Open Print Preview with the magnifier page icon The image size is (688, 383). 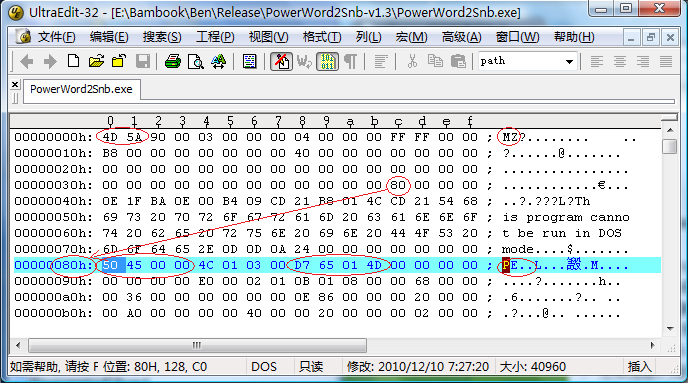(x=195, y=61)
